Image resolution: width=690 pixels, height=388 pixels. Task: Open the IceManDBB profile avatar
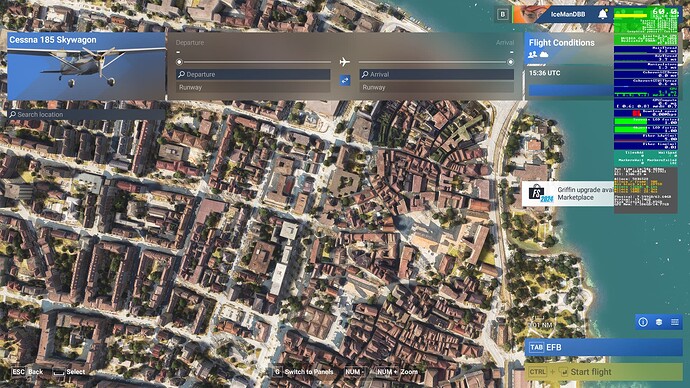coord(531,14)
